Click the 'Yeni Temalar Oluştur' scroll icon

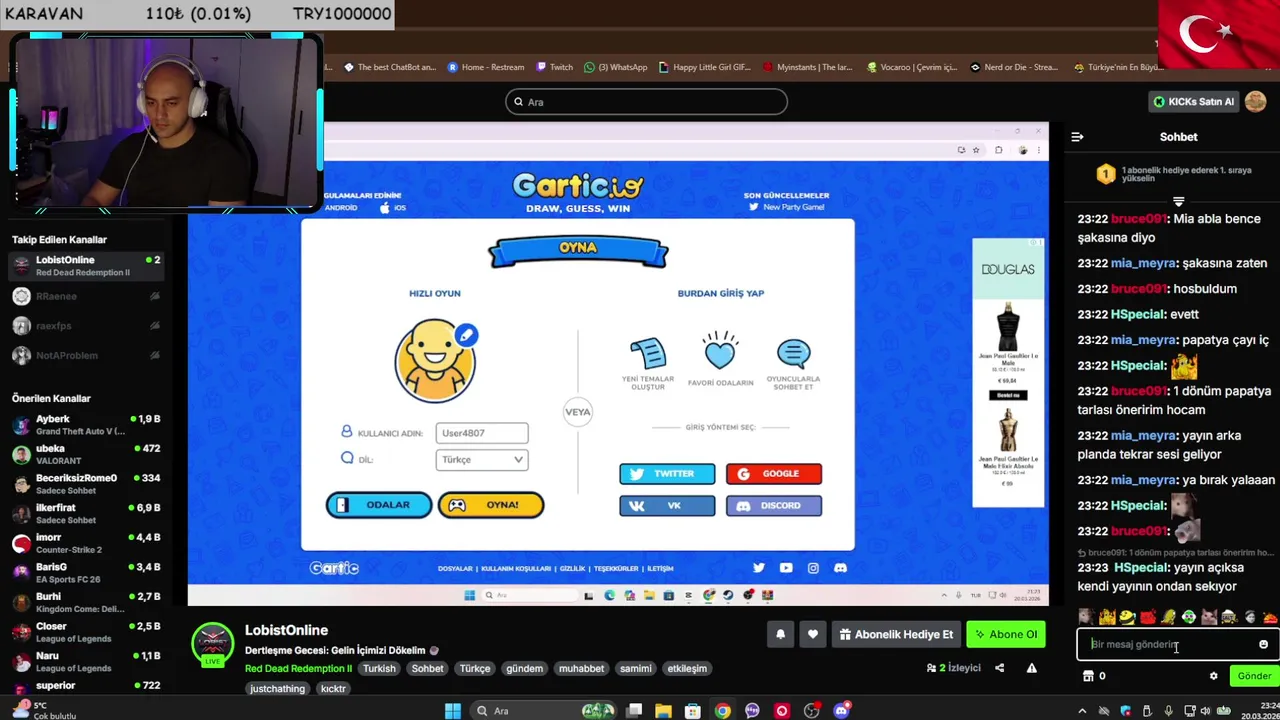(648, 353)
